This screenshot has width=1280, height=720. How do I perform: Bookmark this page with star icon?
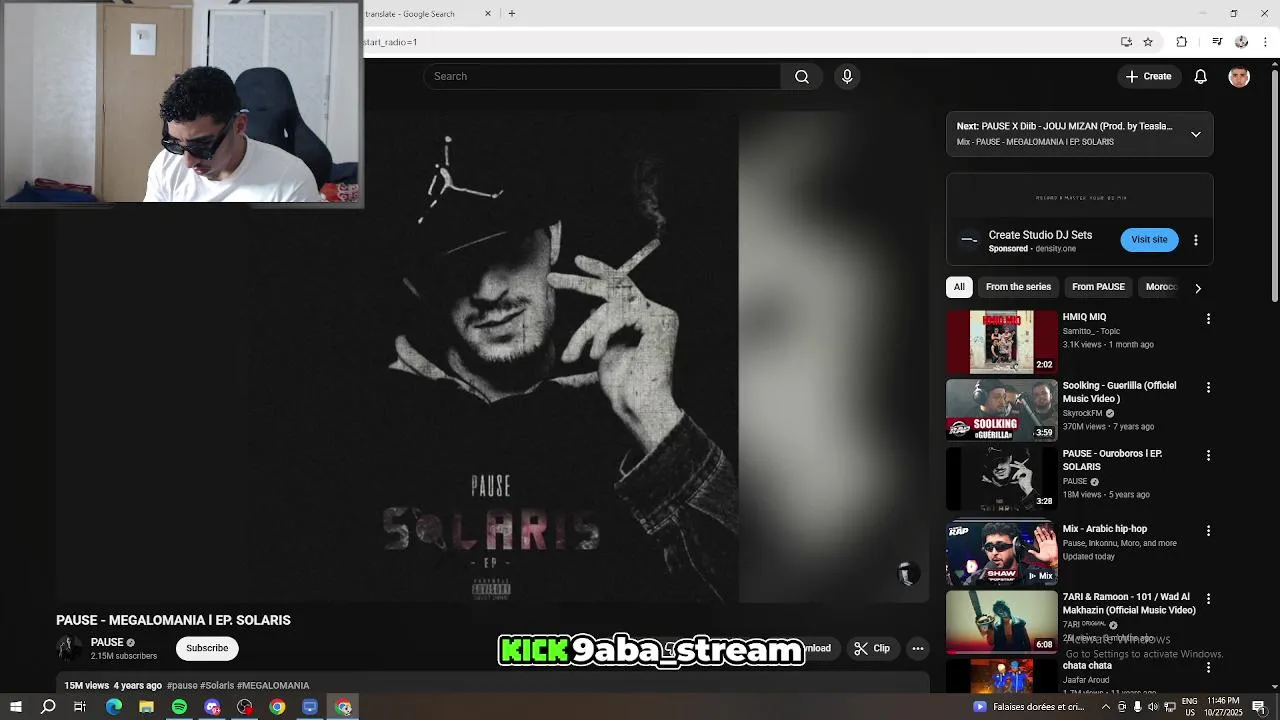(1148, 42)
